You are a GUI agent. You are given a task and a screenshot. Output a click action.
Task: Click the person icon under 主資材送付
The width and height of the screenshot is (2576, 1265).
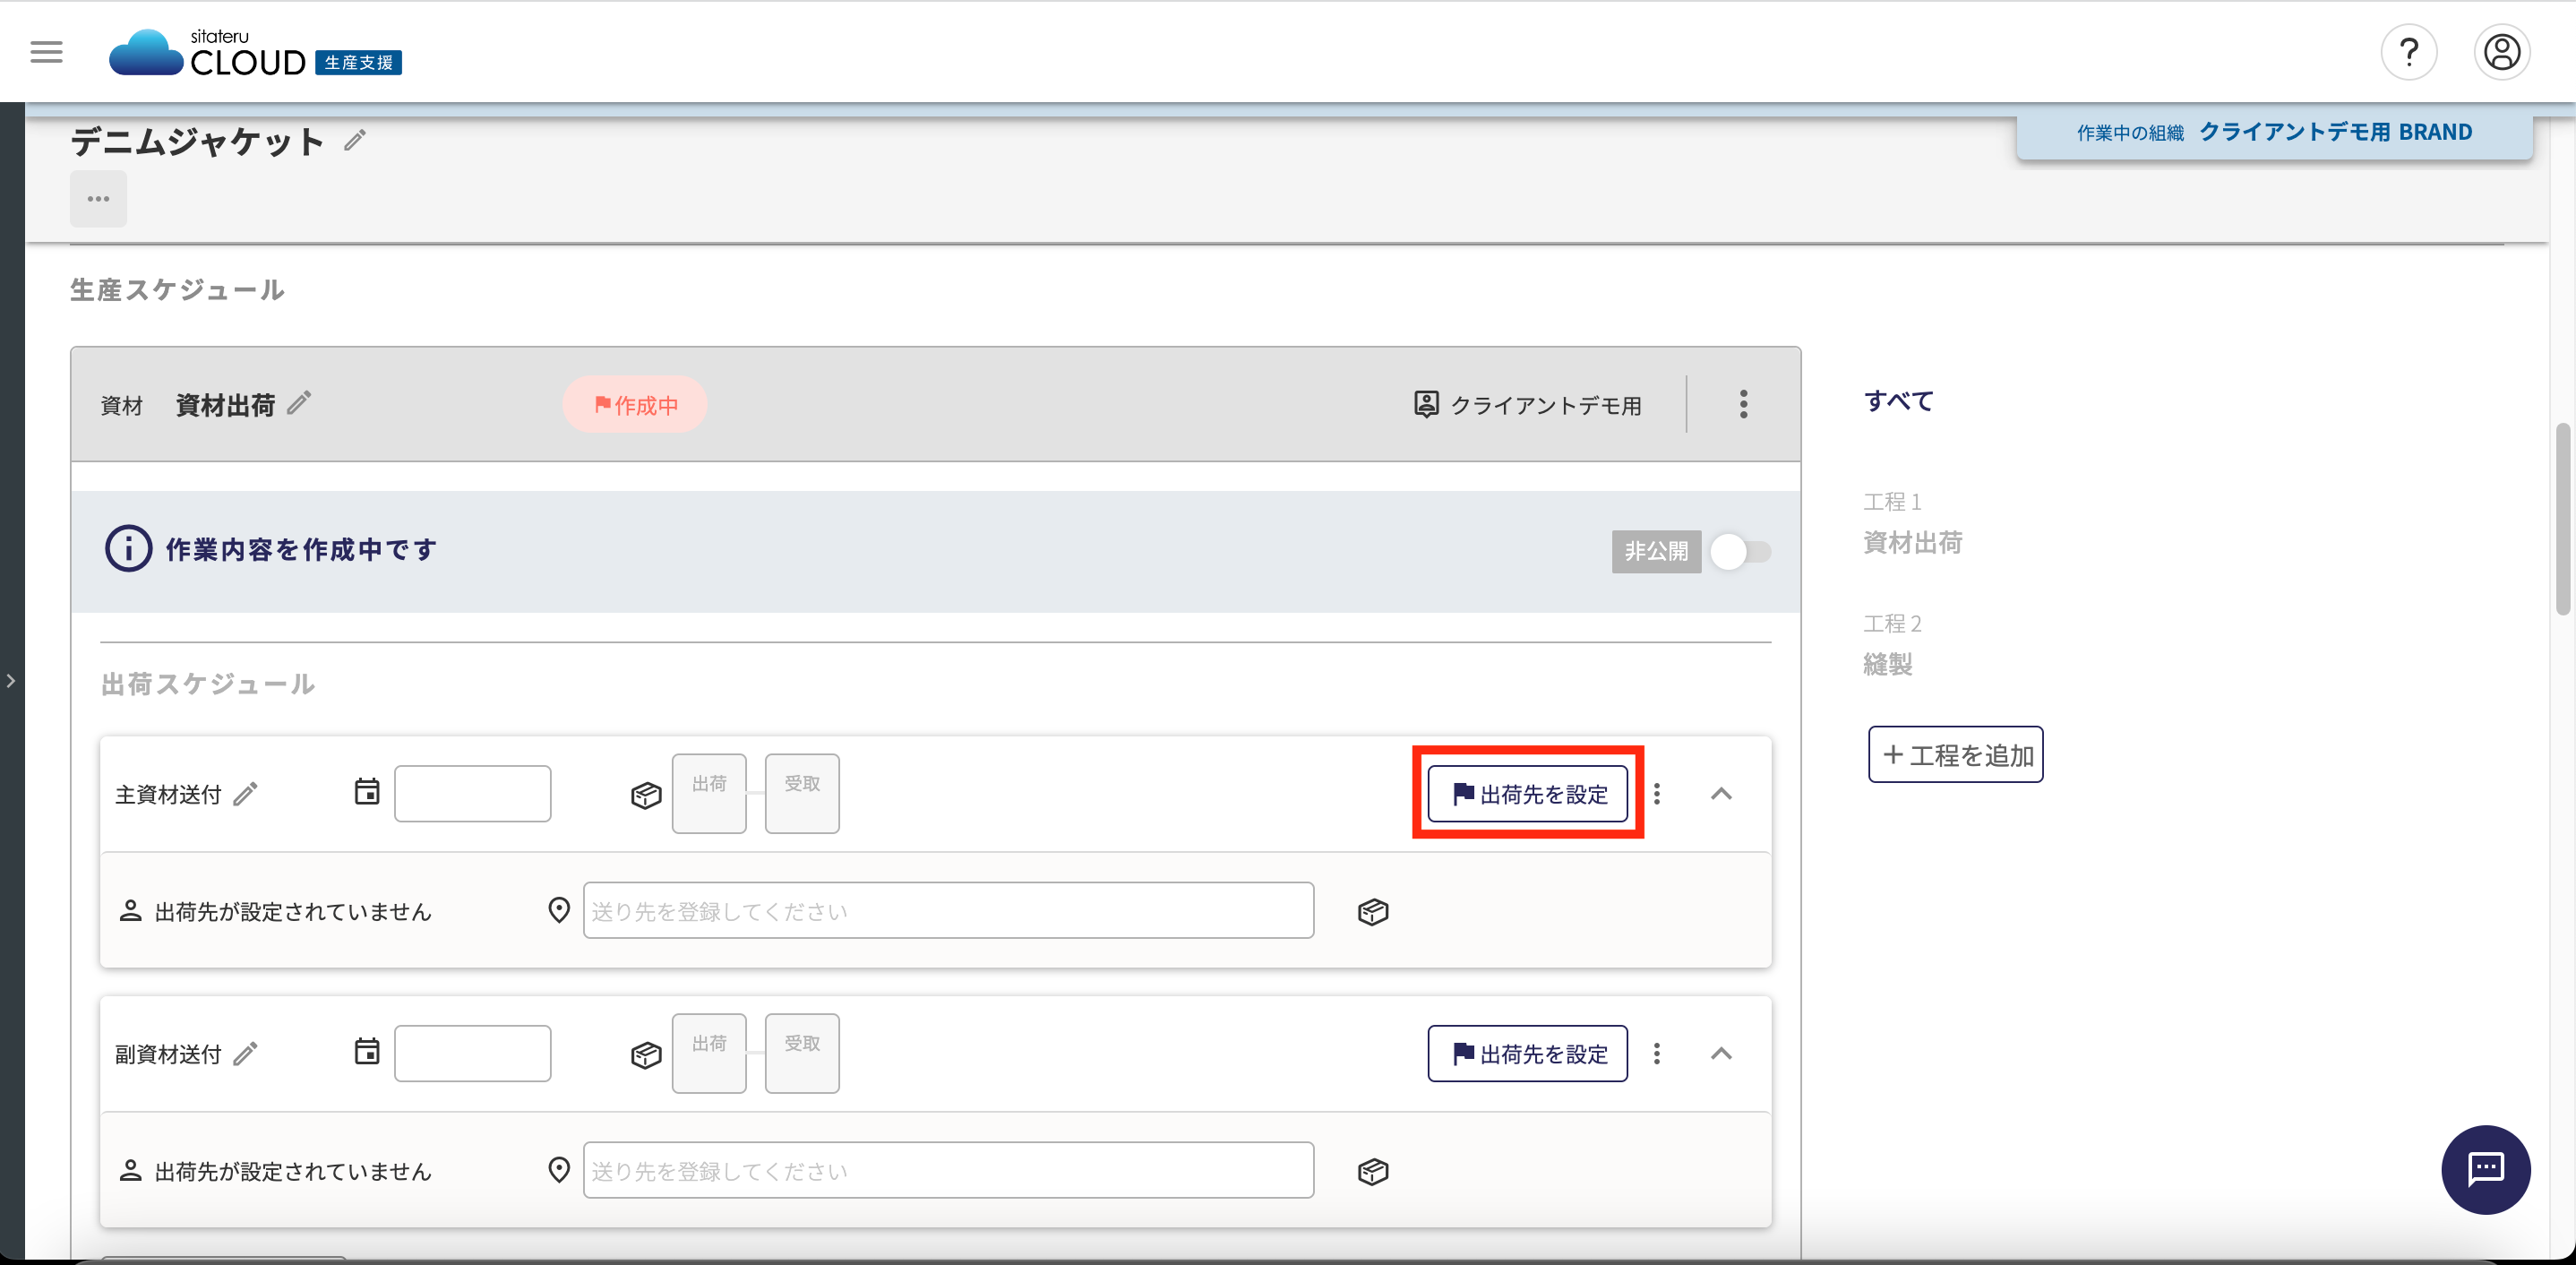[130, 911]
